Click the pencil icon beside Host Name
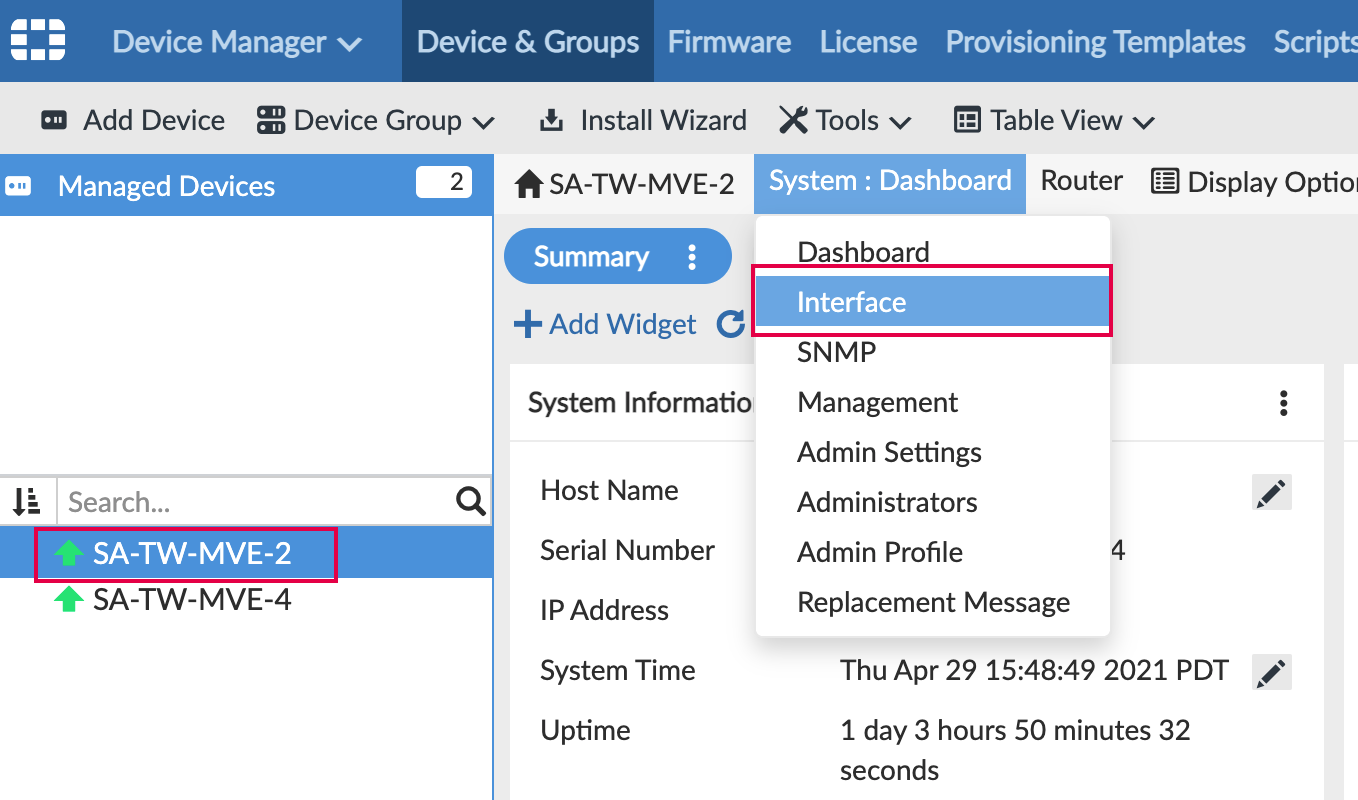The height and width of the screenshot is (800, 1358). 1271,491
